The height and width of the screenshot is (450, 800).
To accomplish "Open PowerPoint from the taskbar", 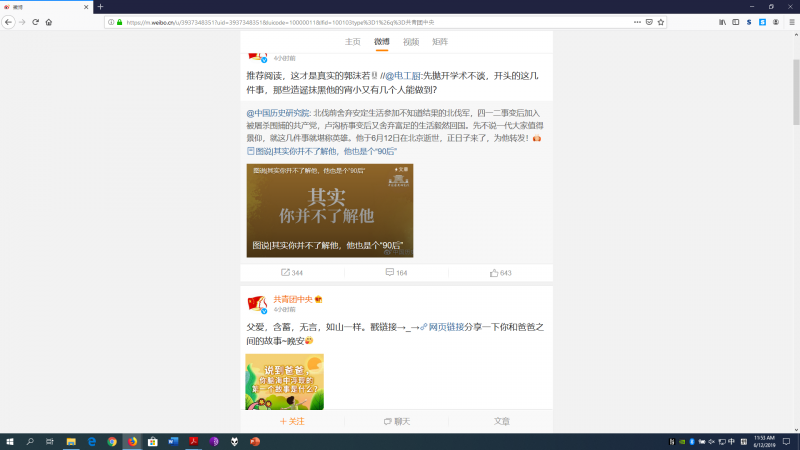I will click(x=255, y=442).
